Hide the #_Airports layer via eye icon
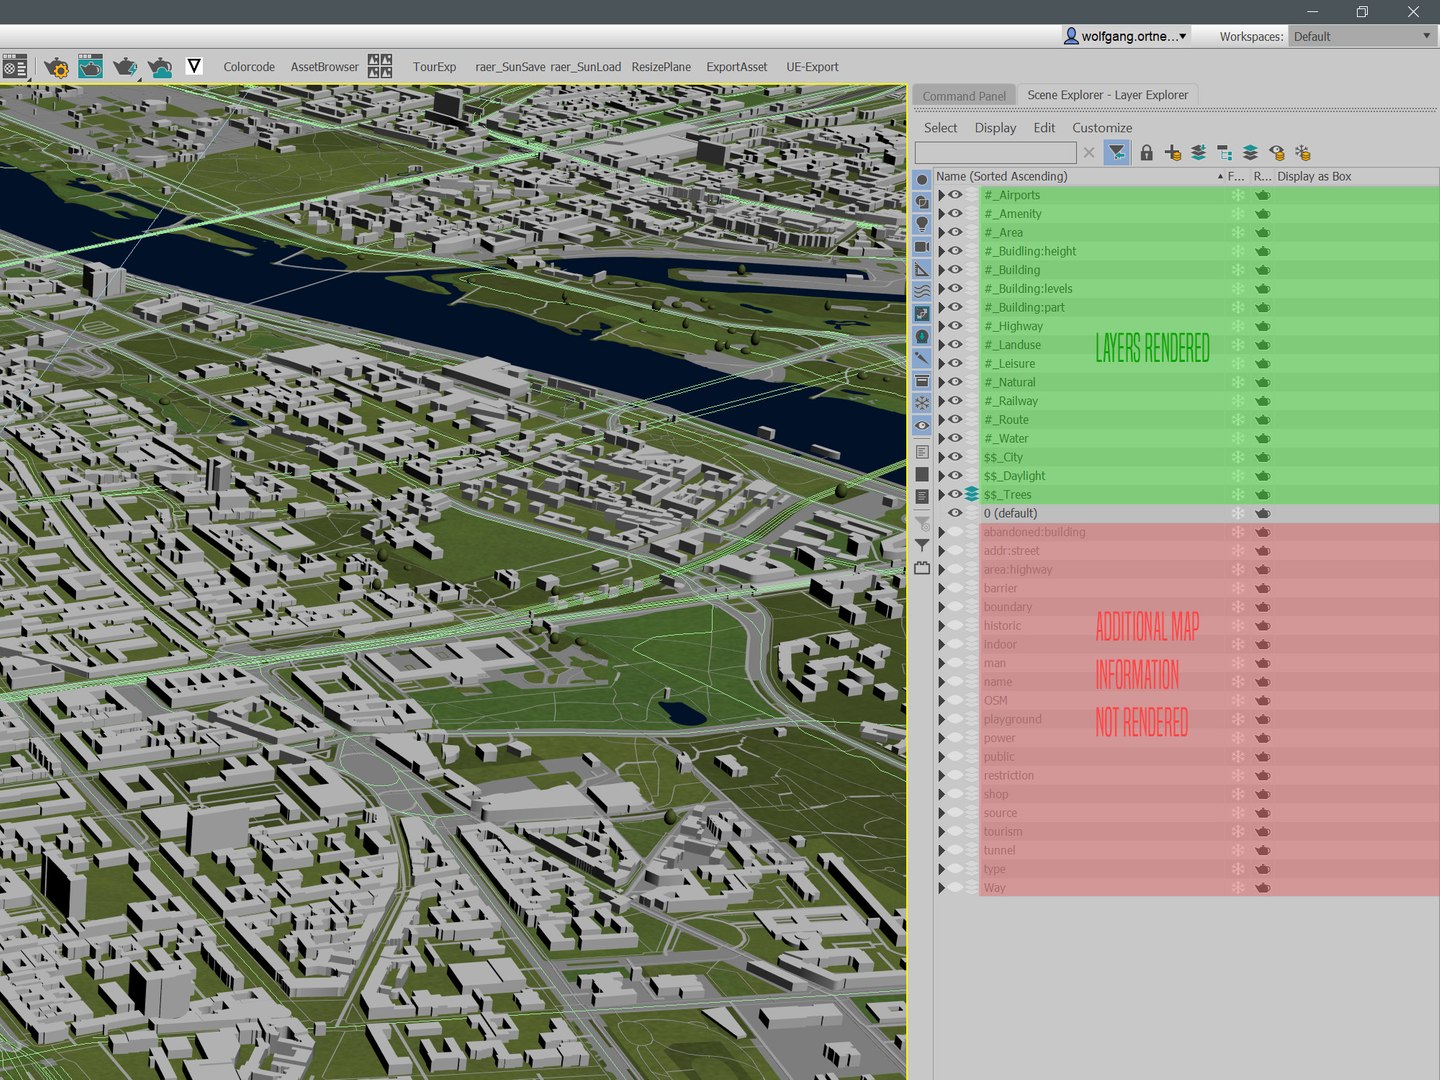The height and width of the screenshot is (1080, 1440). pos(956,195)
